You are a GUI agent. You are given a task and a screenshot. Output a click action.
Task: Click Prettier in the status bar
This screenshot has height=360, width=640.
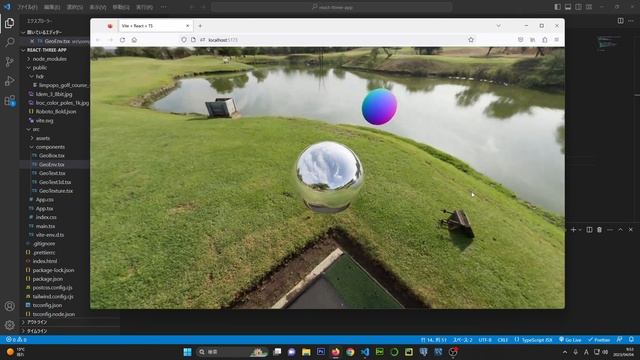[x=599, y=340]
